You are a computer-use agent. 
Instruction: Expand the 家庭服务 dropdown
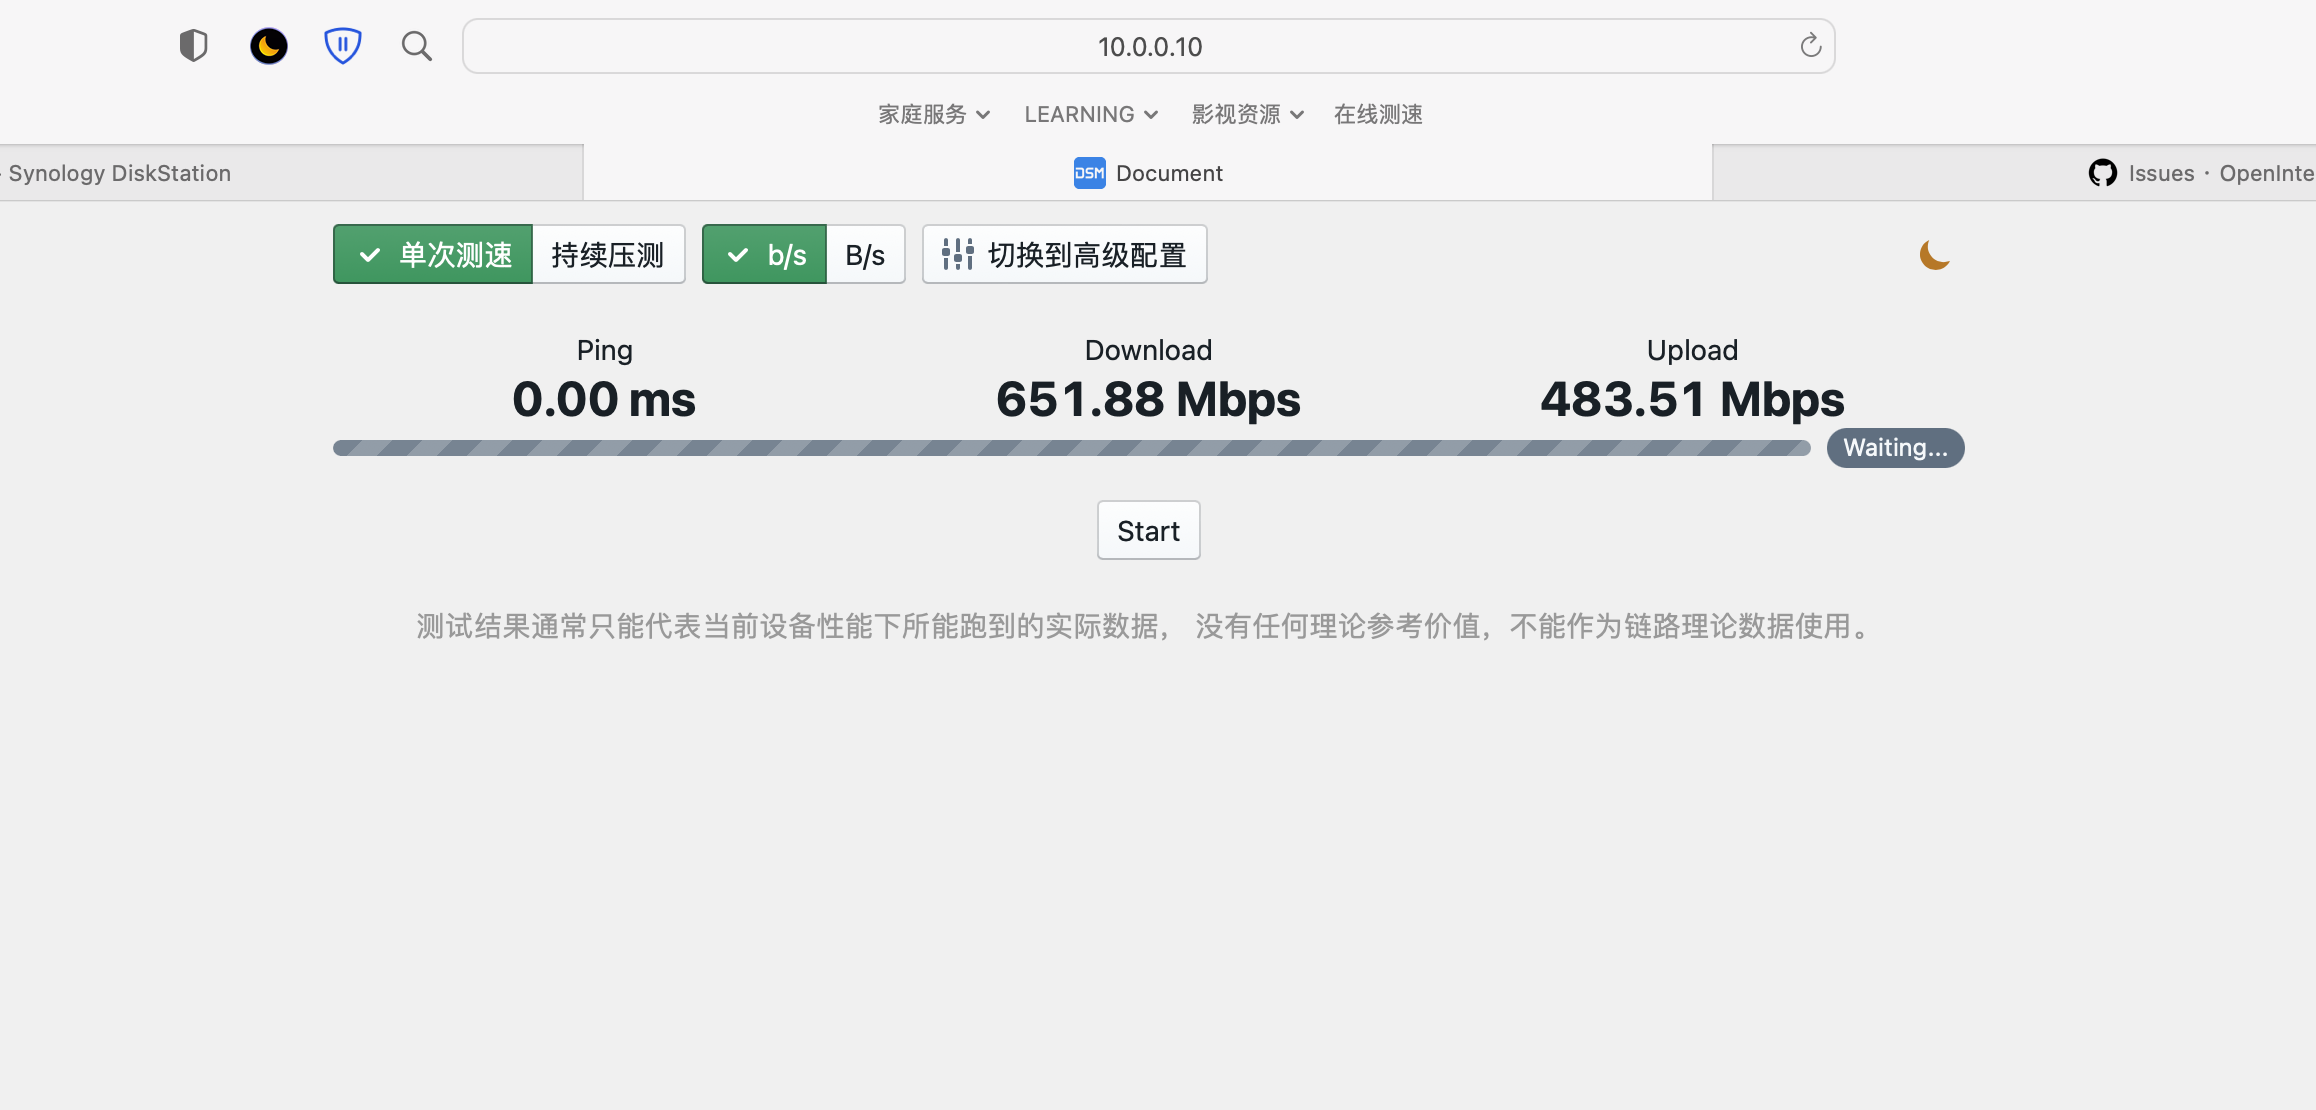932,114
